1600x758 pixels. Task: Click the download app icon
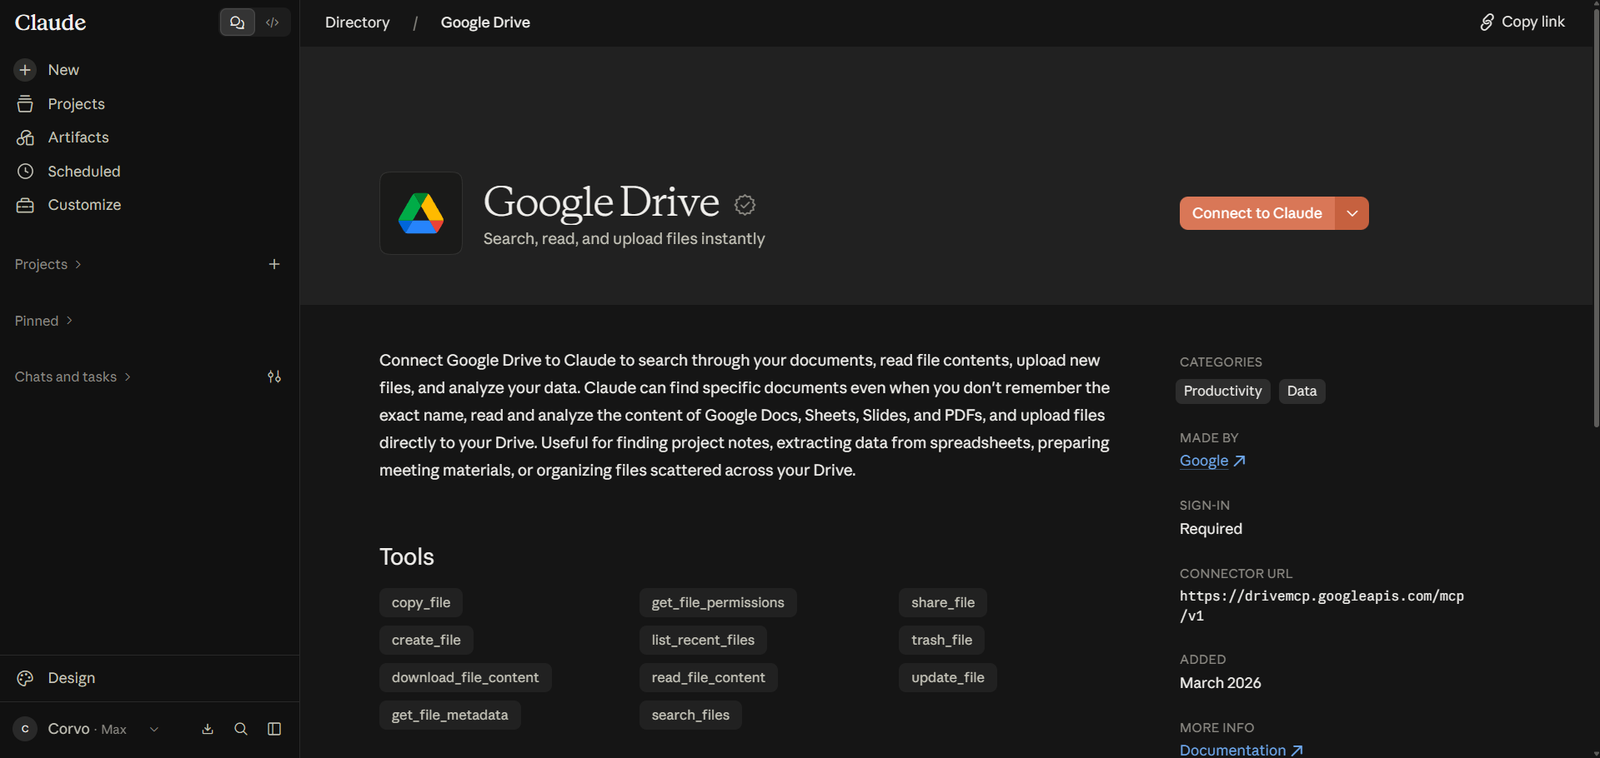(x=208, y=729)
